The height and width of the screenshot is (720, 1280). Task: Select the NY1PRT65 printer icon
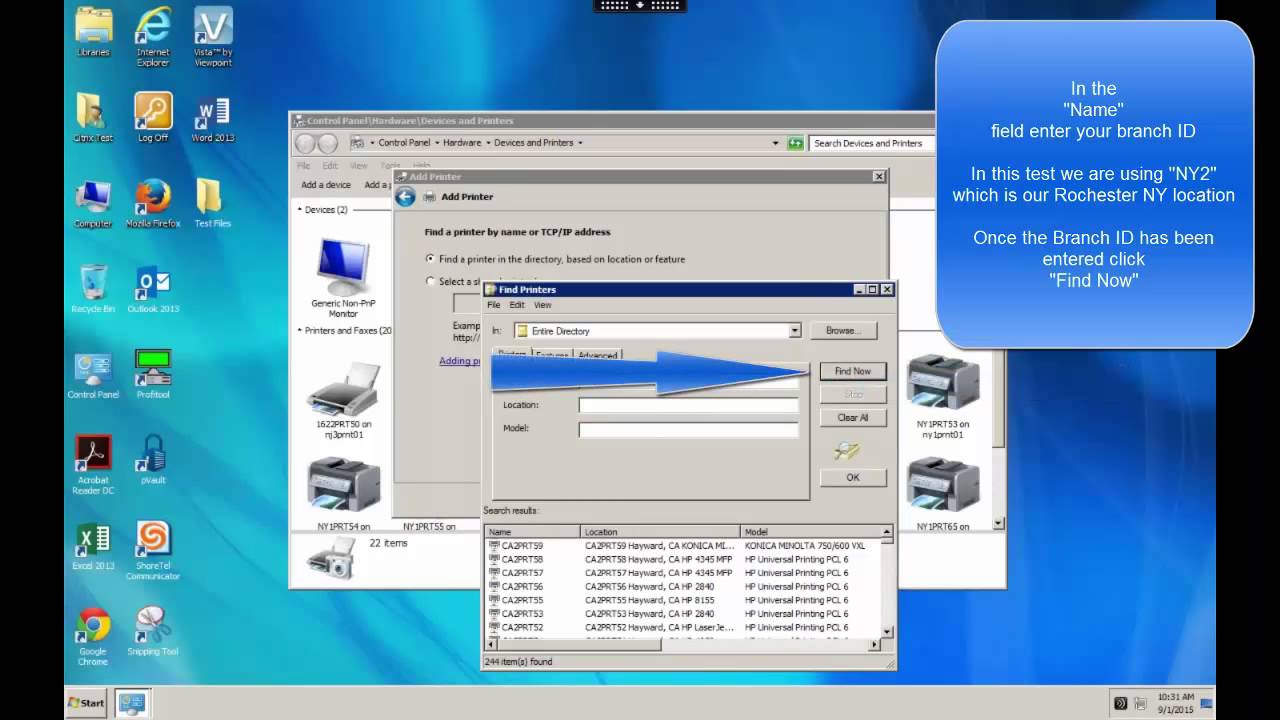click(x=942, y=493)
